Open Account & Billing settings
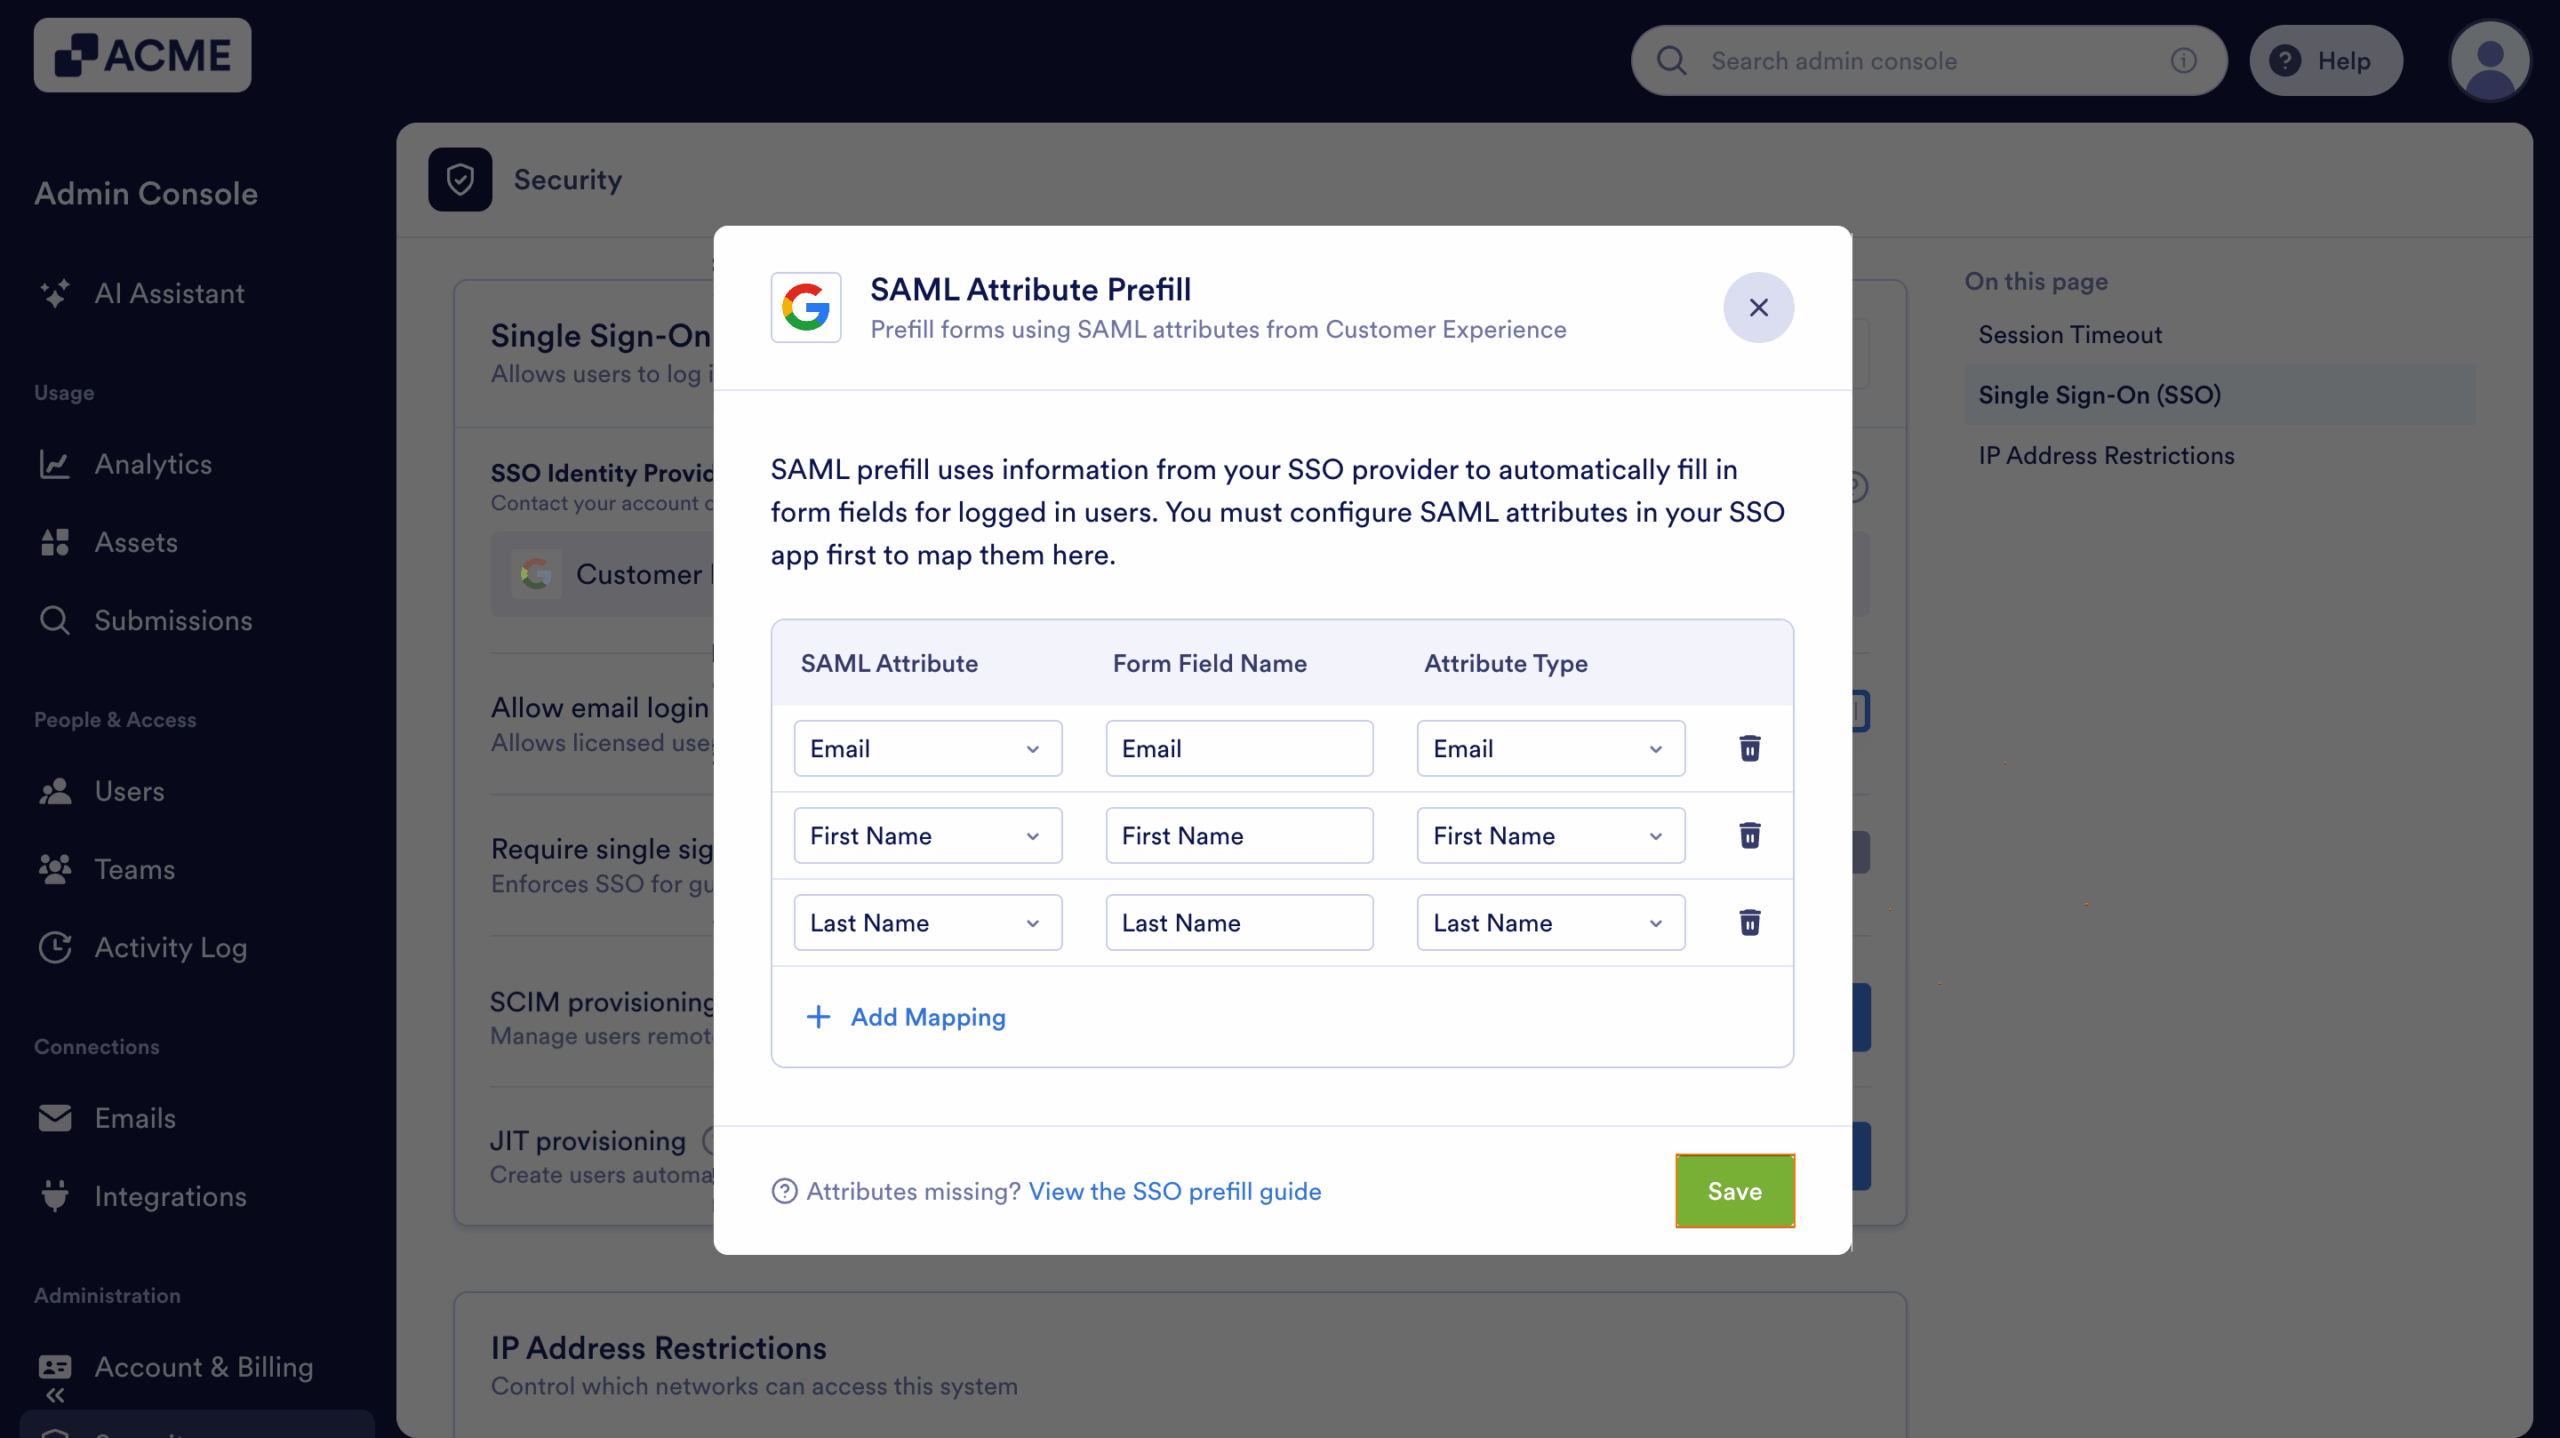The image size is (2560, 1438). click(x=203, y=1367)
